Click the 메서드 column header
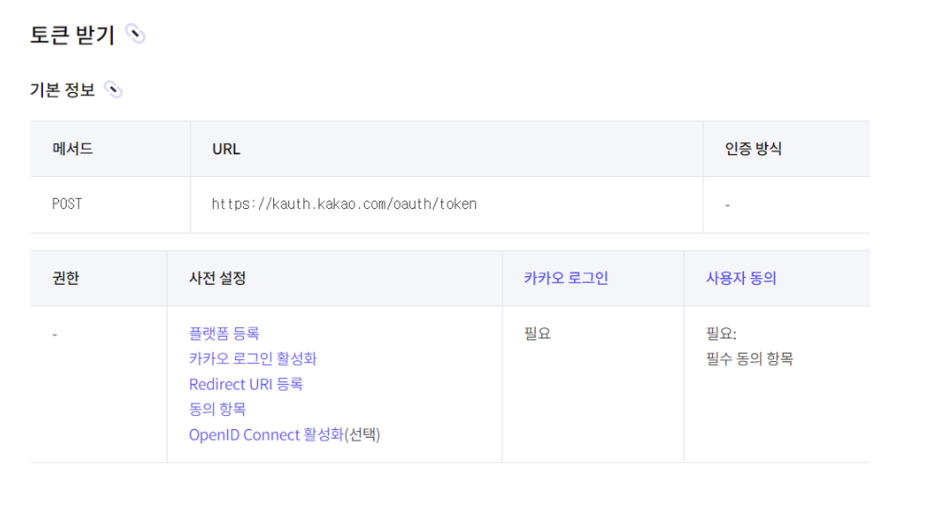Image resolution: width=929 pixels, height=507 pixels. point(72,149)
